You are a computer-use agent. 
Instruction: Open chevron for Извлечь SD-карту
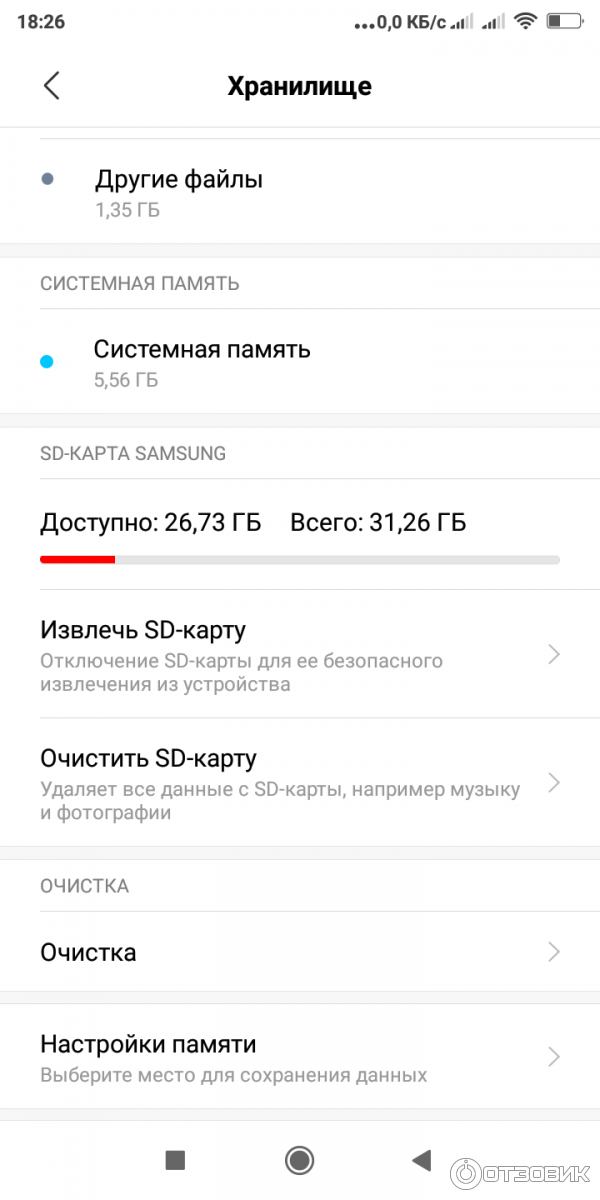[x=554, y=655]
